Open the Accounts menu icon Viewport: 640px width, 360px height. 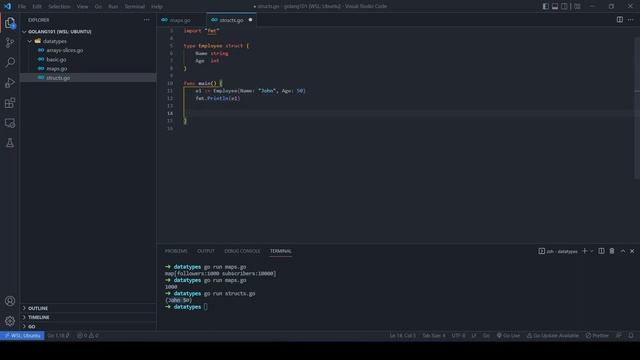tap(10, 301)
